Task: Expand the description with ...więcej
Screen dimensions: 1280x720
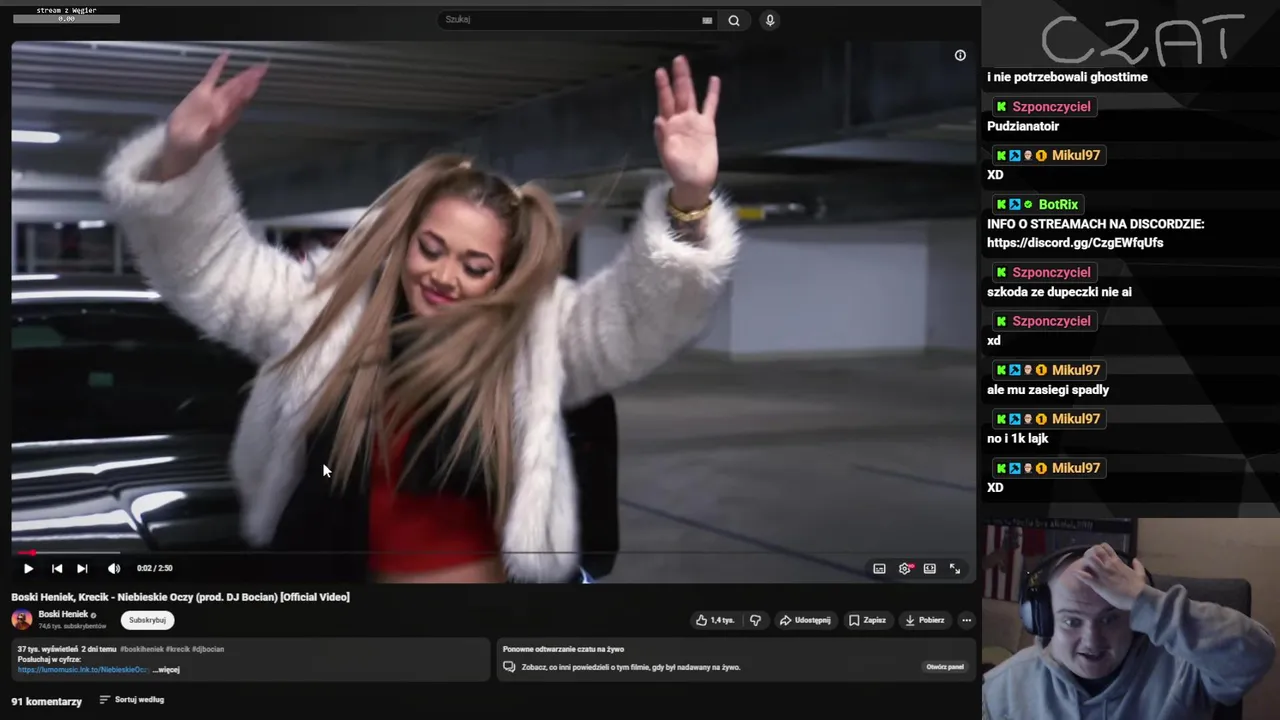Action: pyautogui.click(x=166, y=670)
